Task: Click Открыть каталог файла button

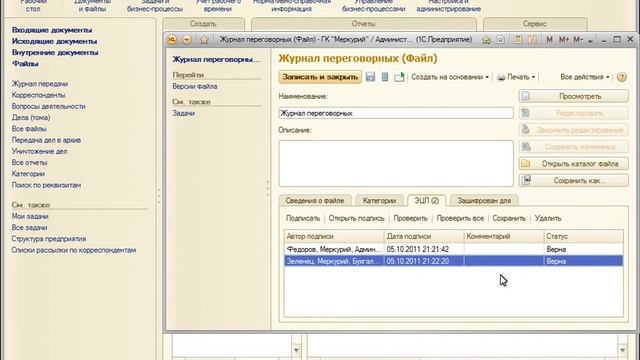Action: 573,164
